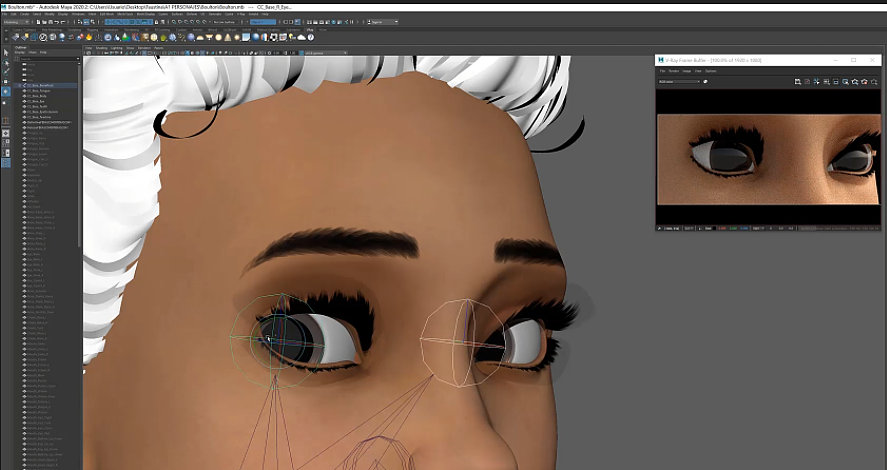Click teapot render icon in Frame Buffer

[874, 81]
